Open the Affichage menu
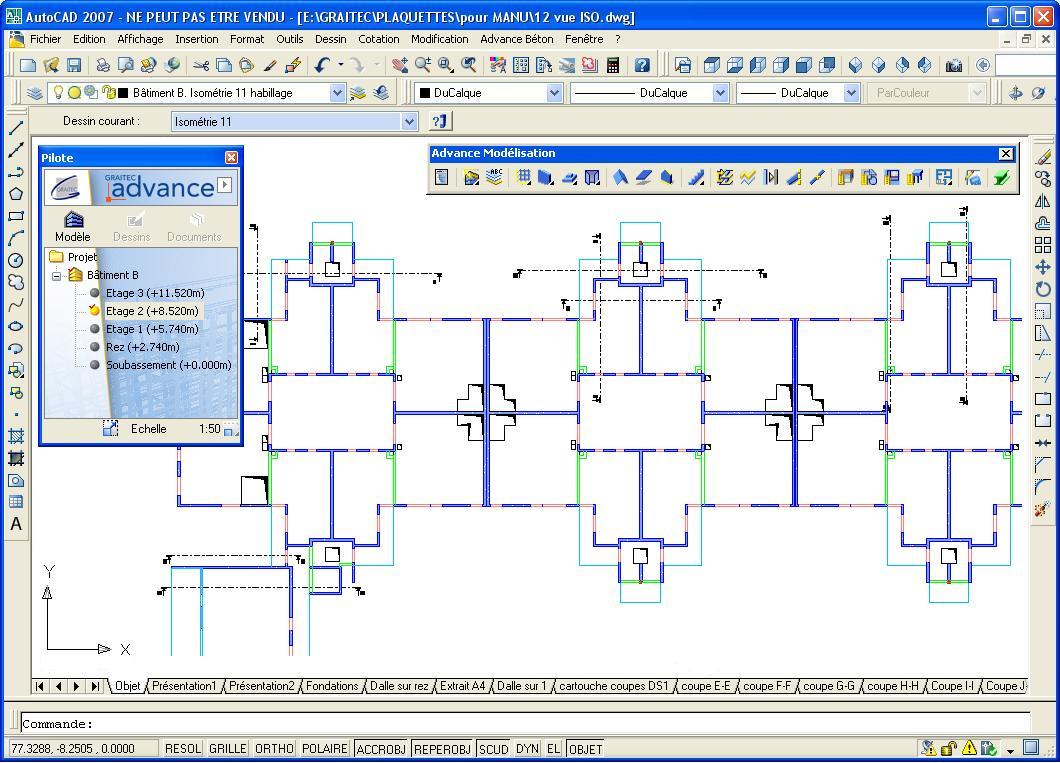The height and width of the screenshot is (763, 1060). click(x=140, y=39)
